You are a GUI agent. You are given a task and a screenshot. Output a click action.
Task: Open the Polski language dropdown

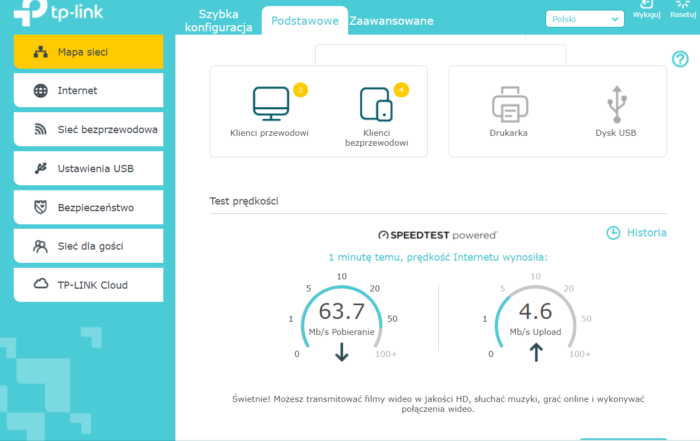click(x=585, y=18)
